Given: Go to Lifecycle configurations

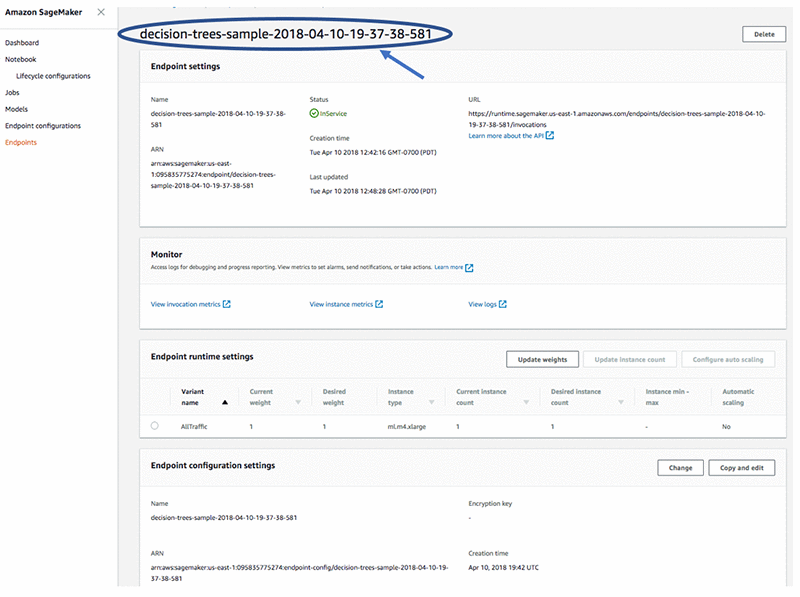Looking at the screenshot, I should pyautogui.click(x=53, y=76).
